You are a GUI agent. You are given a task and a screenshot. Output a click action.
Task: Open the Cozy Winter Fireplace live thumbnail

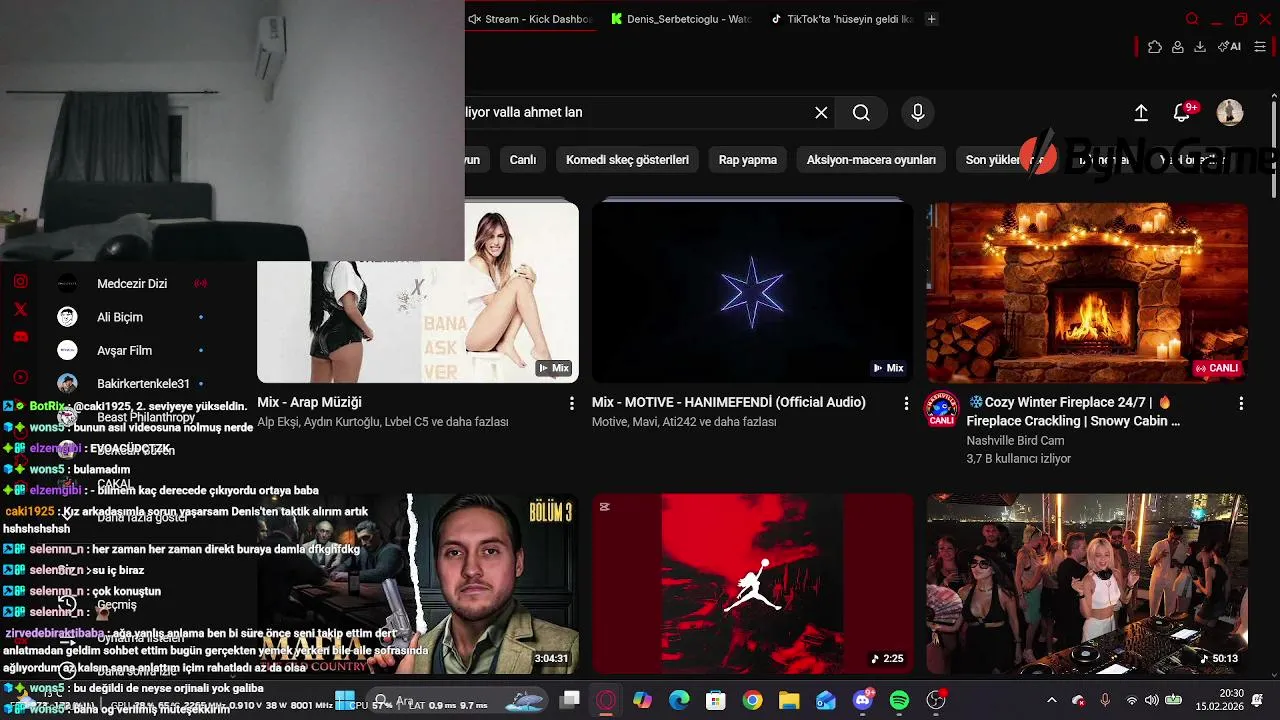(1087, 292)
